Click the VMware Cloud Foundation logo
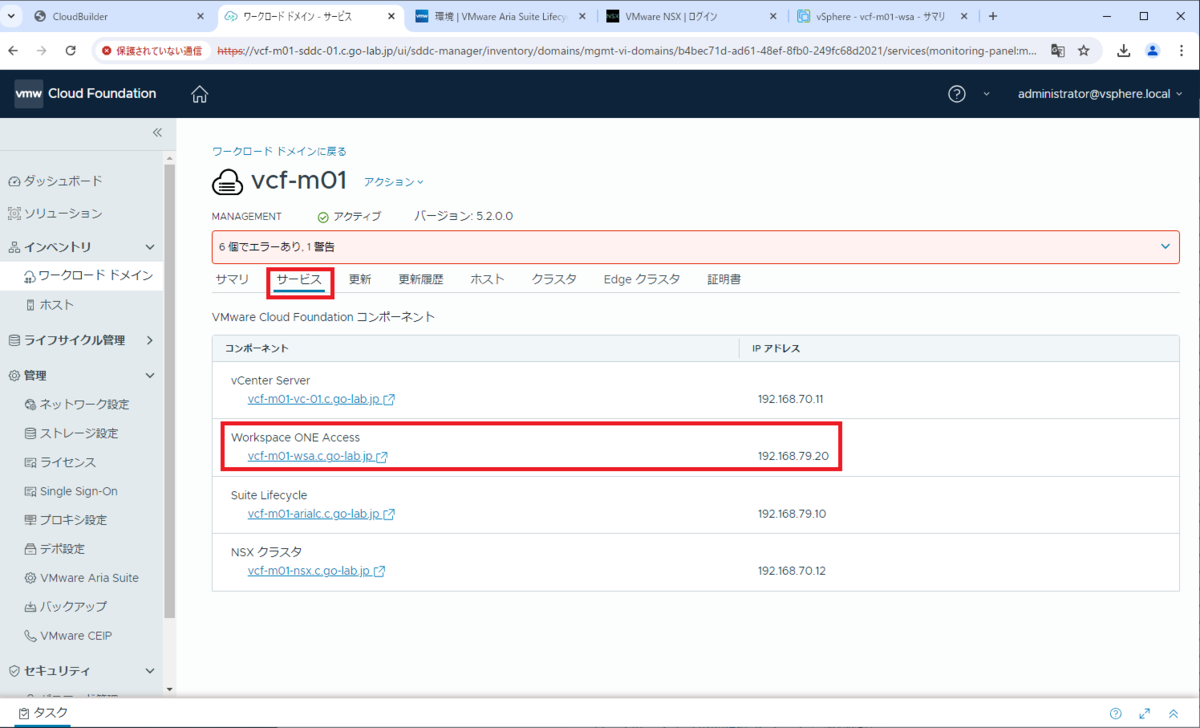This screenshot has height=728, width=1200. tap(86, 94)
